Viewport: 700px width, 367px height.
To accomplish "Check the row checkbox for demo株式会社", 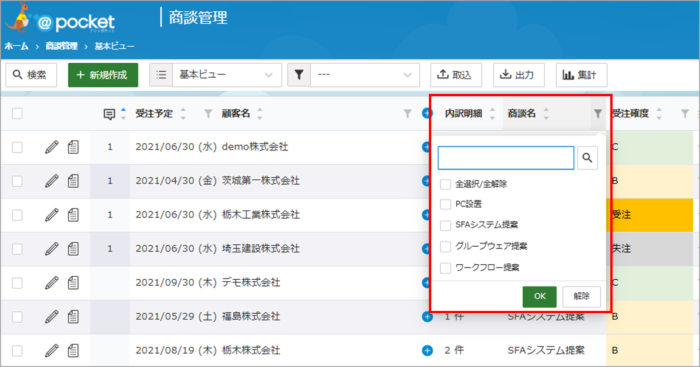I will [x=17, y=147].
